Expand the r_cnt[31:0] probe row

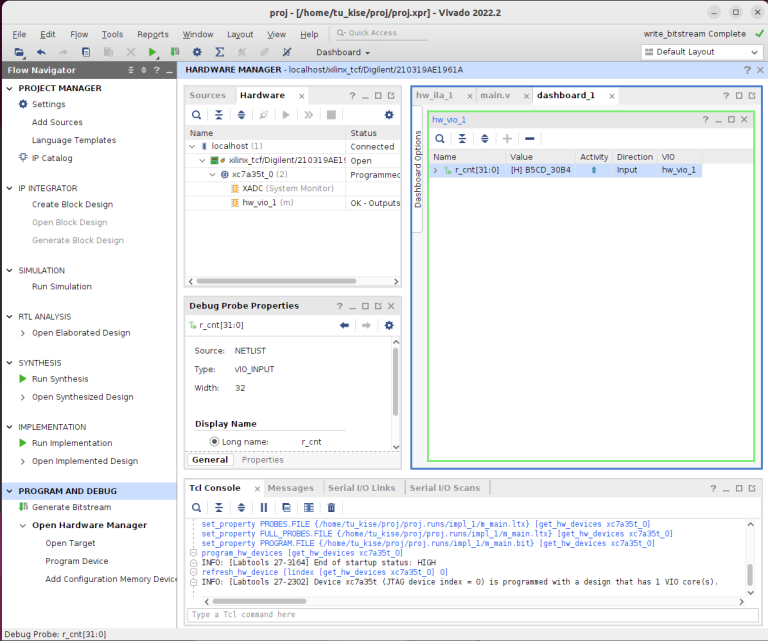point(435,171)
